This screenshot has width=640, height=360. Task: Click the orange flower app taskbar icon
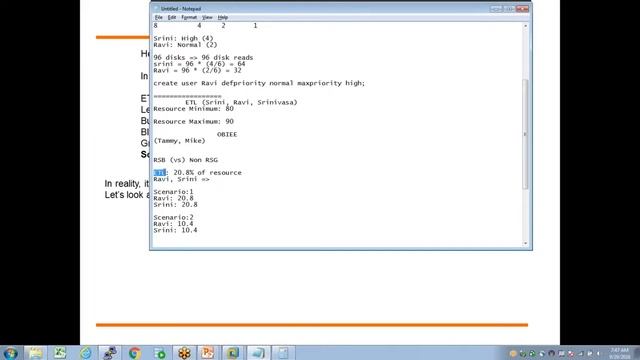184,353
